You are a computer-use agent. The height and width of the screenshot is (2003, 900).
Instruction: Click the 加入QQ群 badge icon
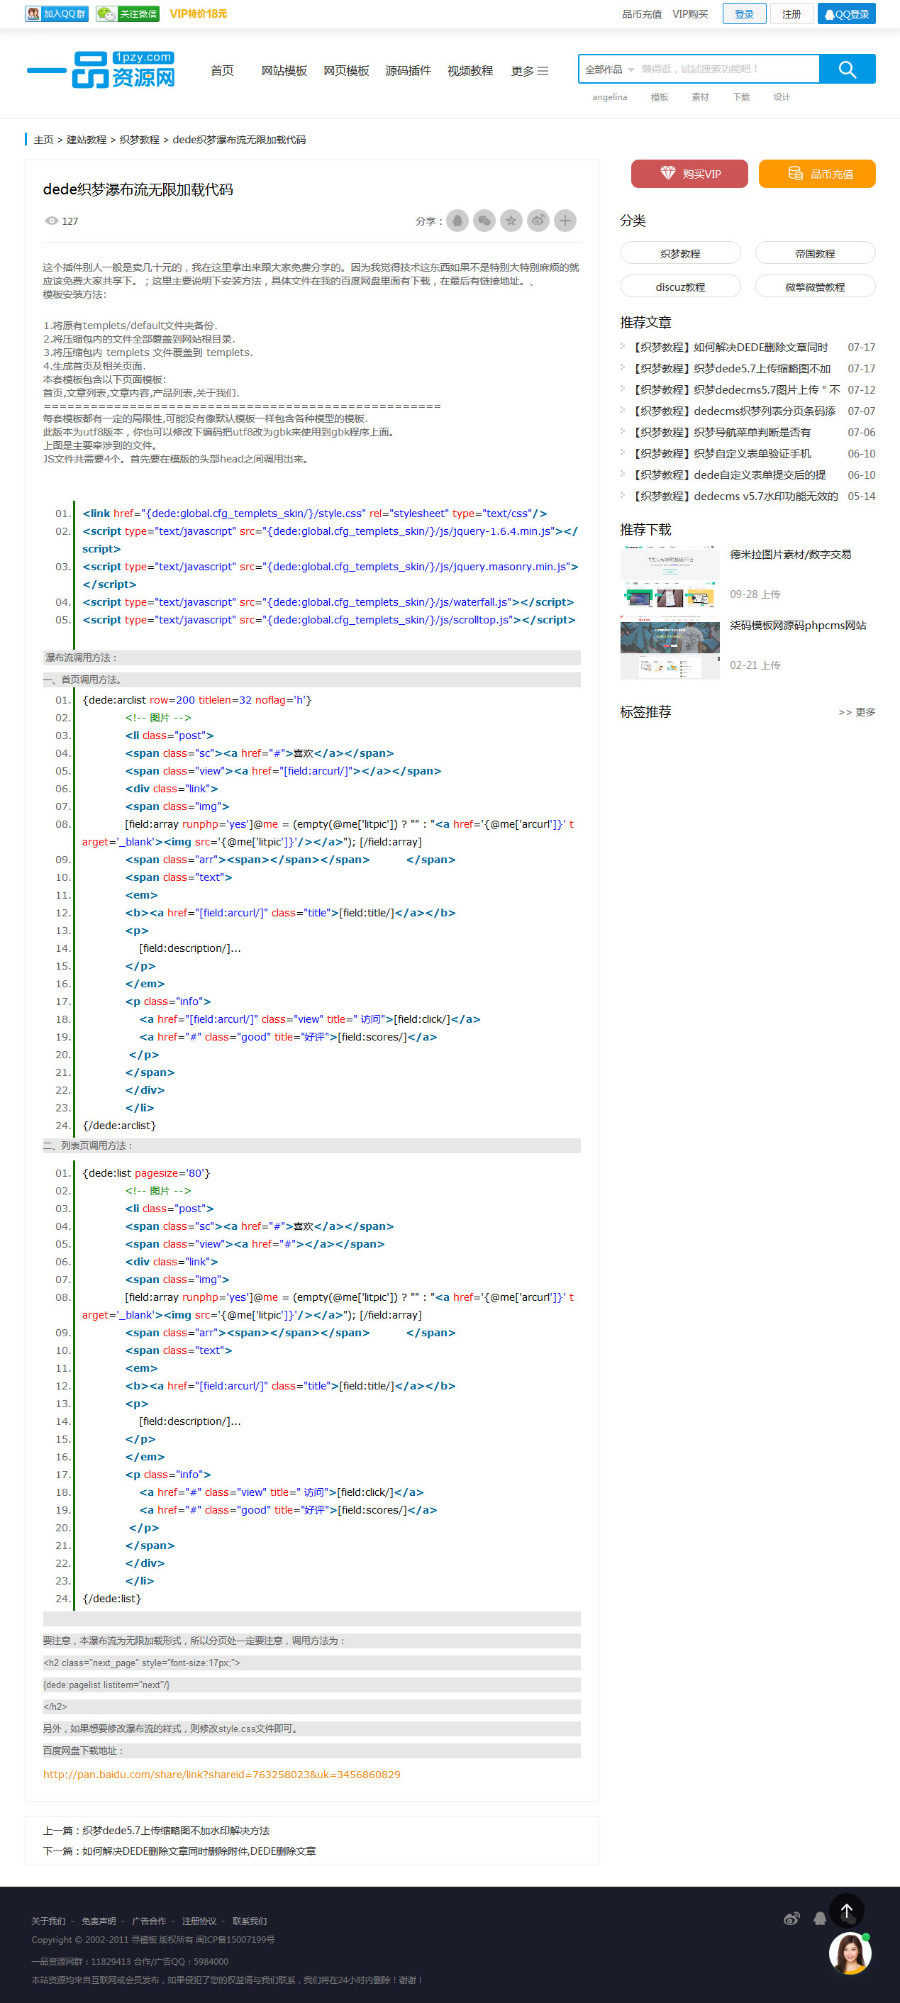tap(56, 14)
